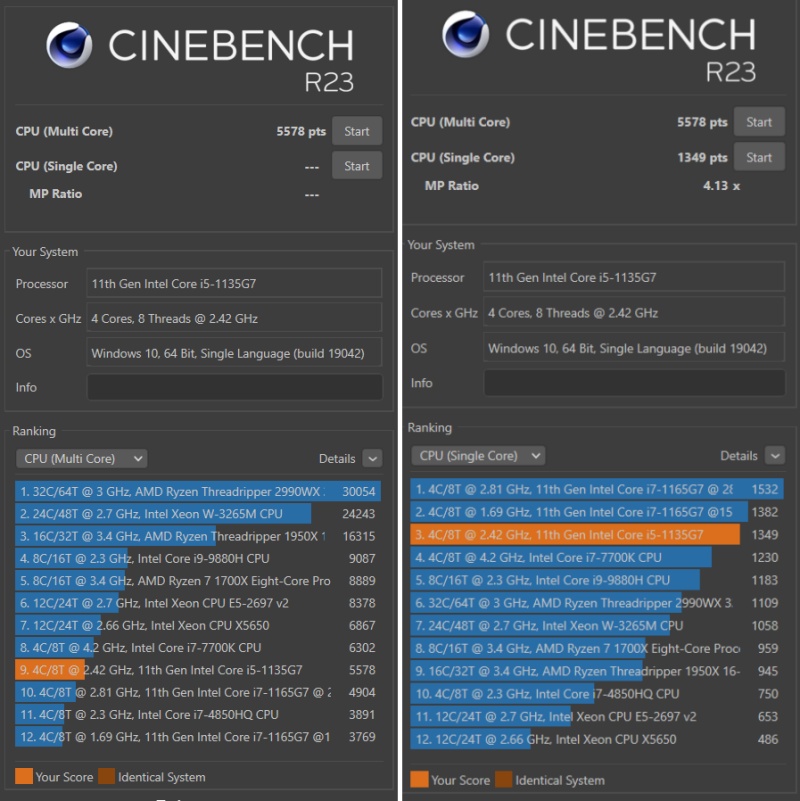Start Multi Core test in right Cinebench window

click(759, 122)
